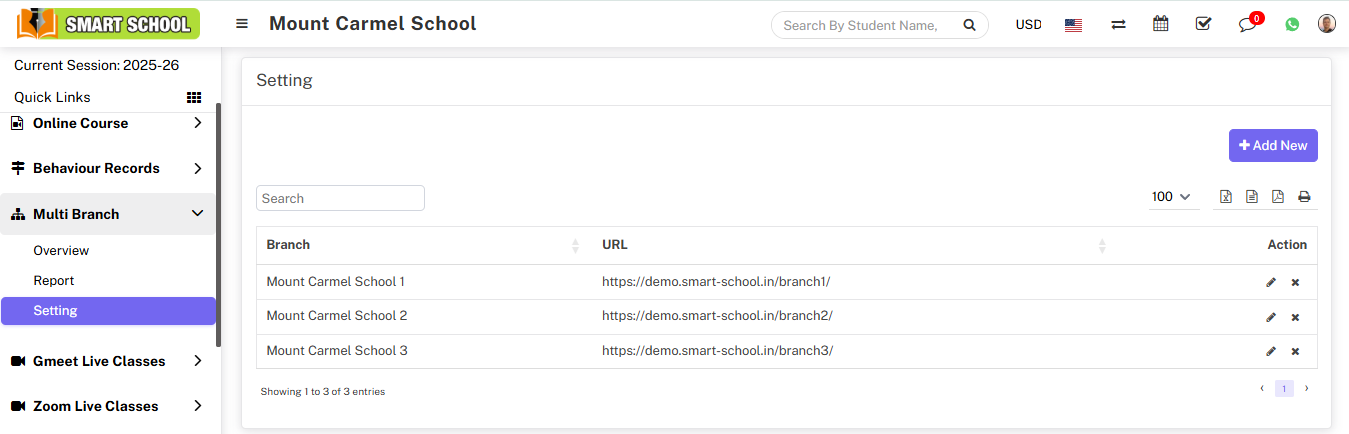Viewport: 1349px width, 434px height.
Task: Export branch table to Excel
Action: (1225, 197)
